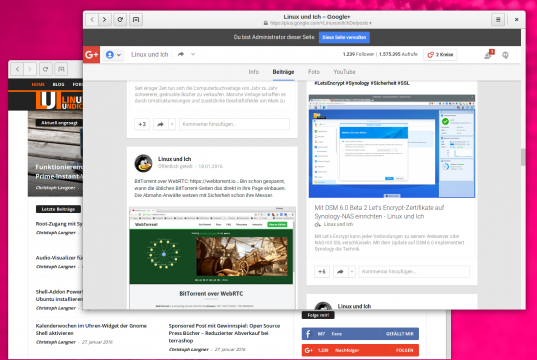Close the Google+ browser window

[x=516, y=20]
